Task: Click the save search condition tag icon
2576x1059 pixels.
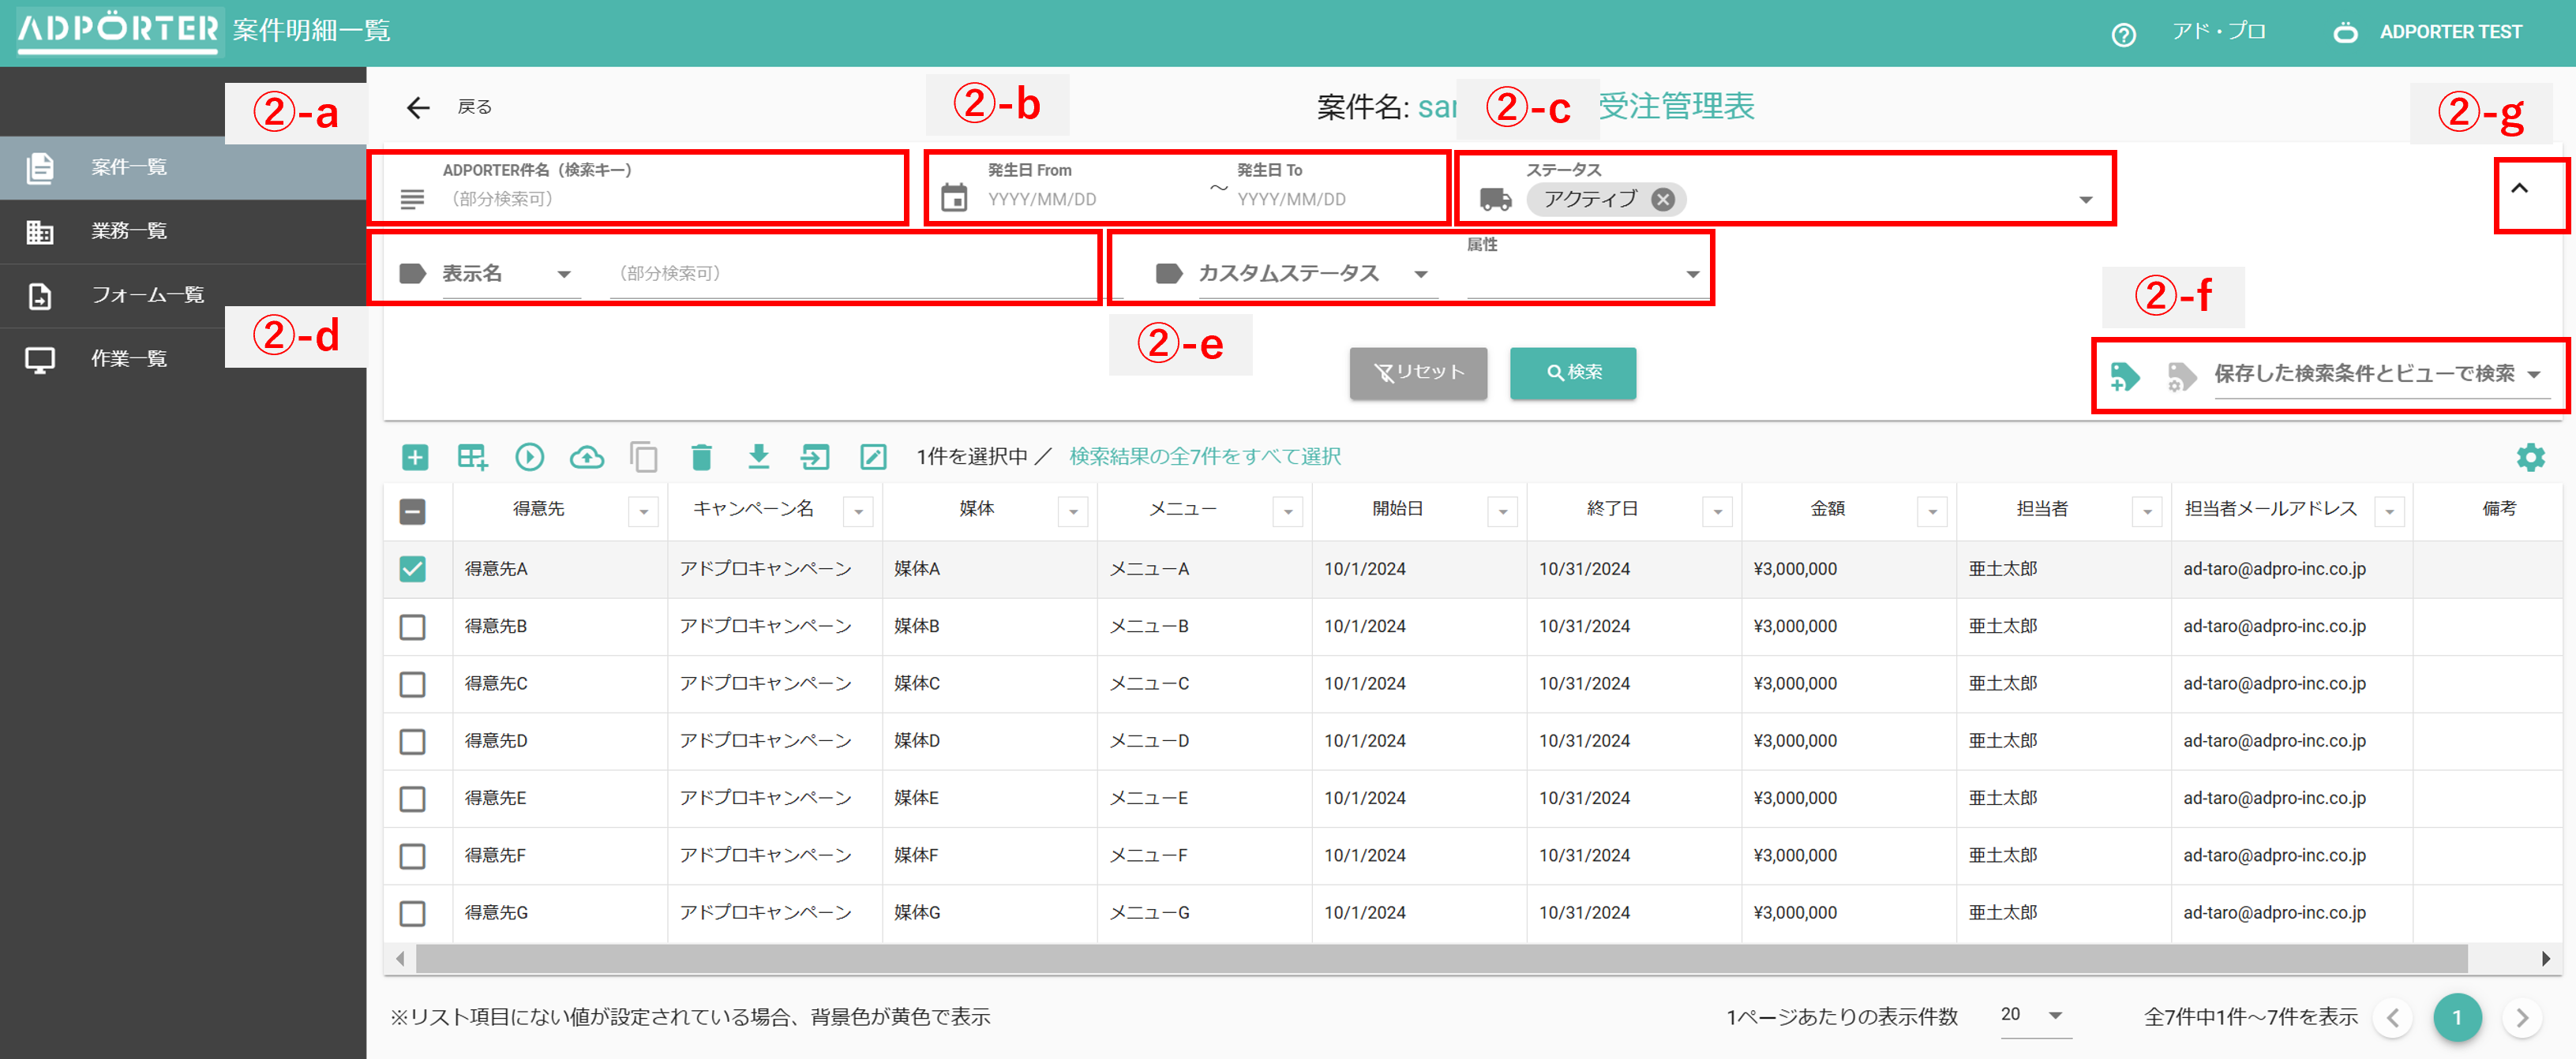Action: (x=2125, y=376)
